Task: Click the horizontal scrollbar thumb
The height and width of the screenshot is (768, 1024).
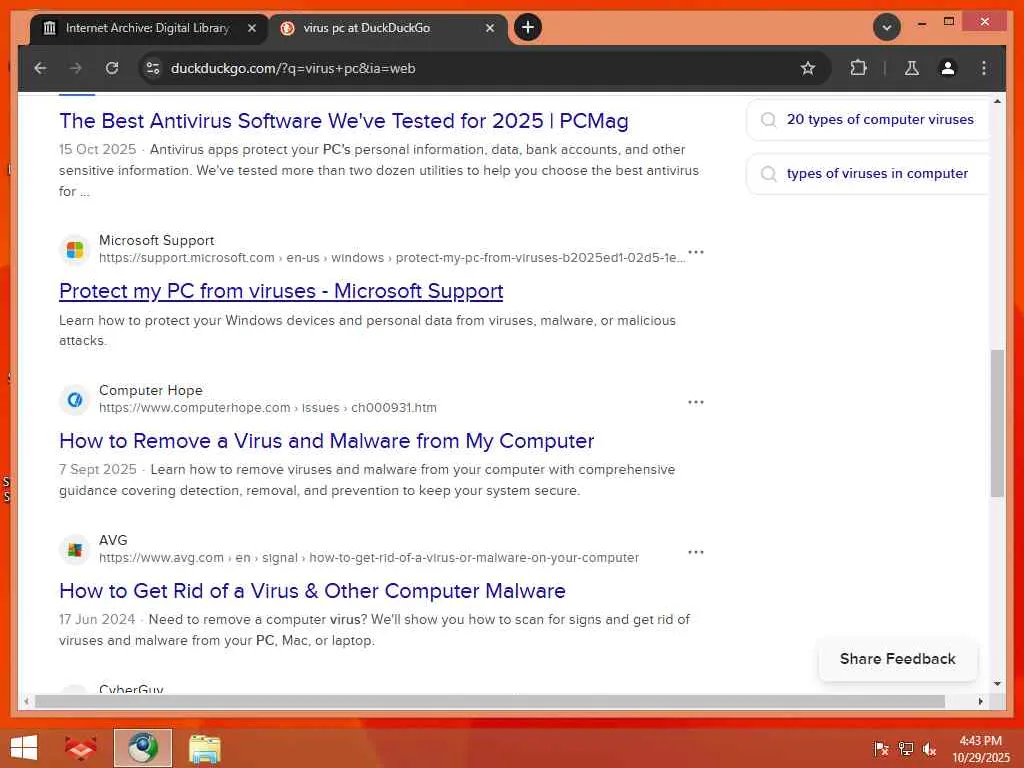Action: [x=490, y=701]
